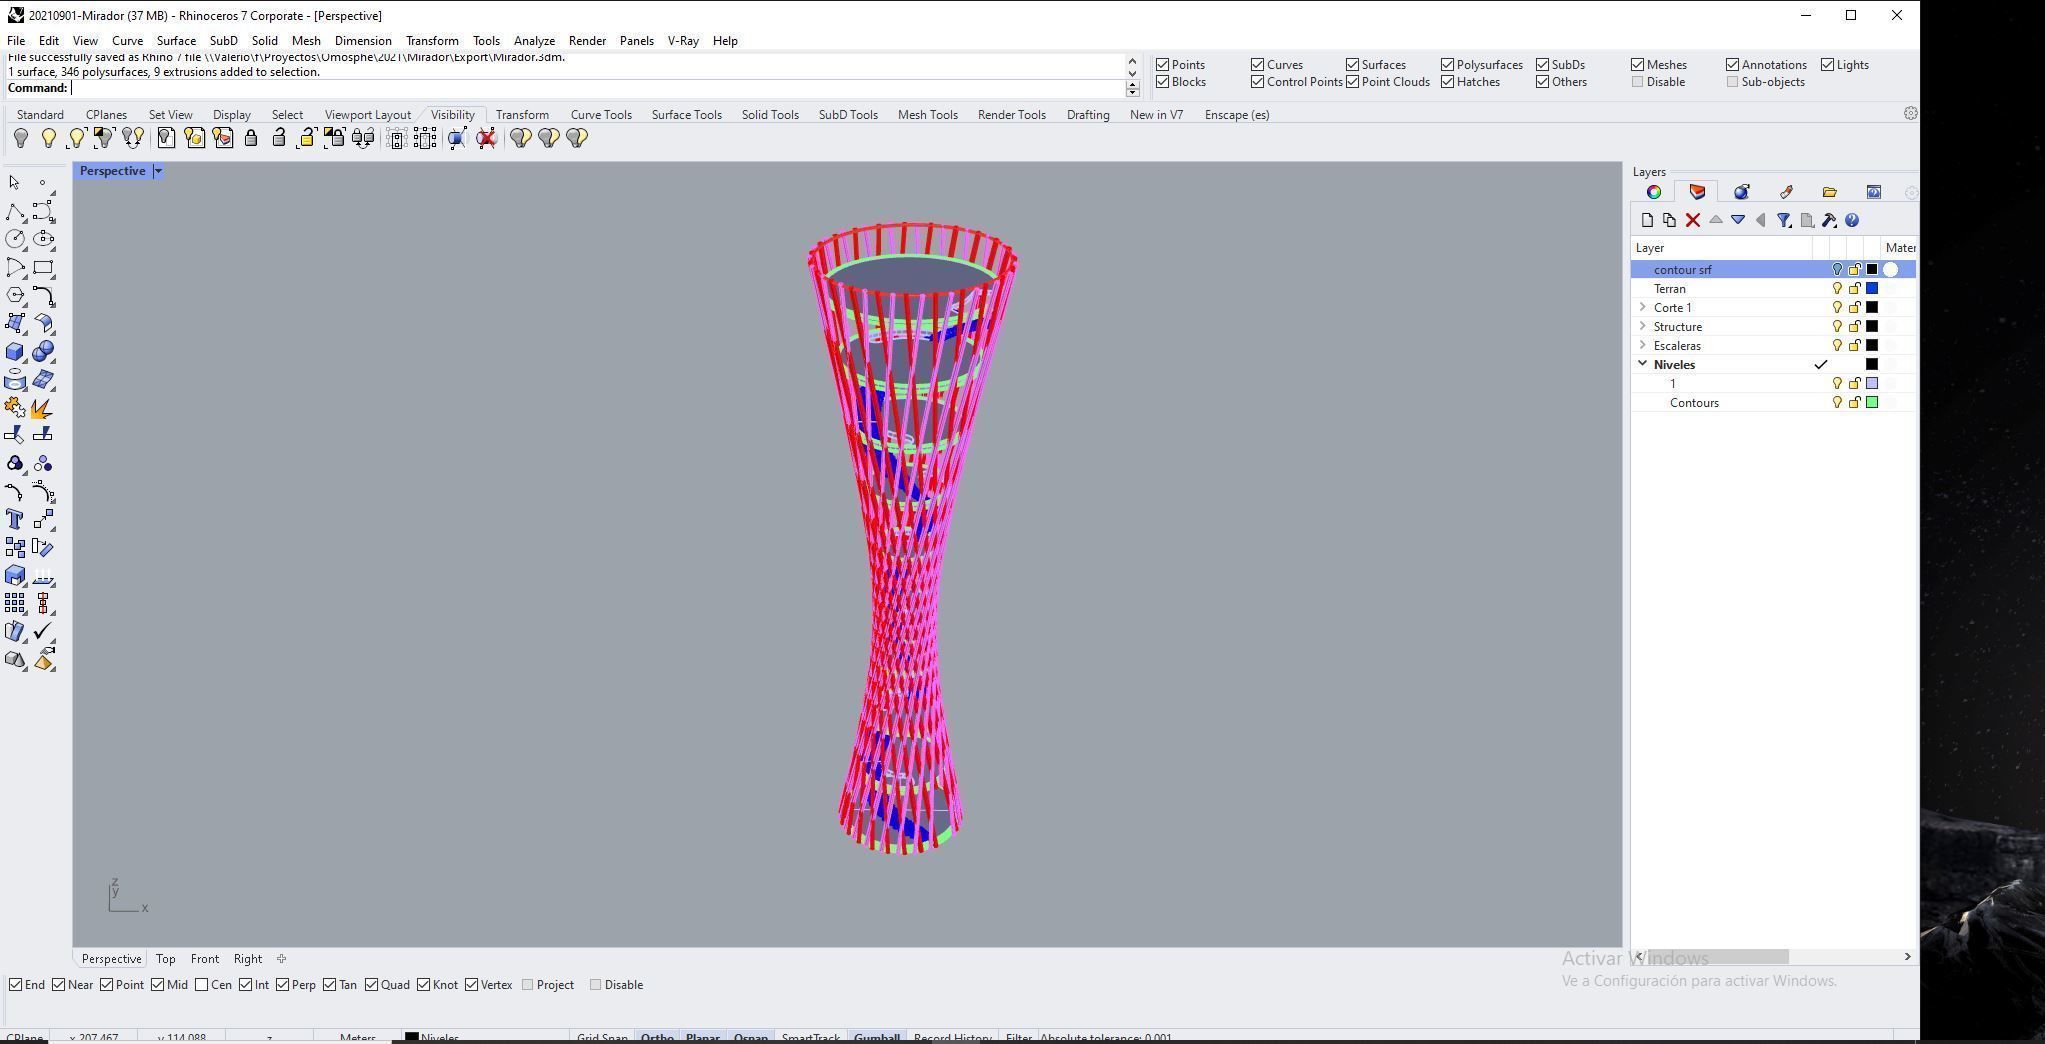Toggle Ortho in the status bar
Screen dimensions: 2045x1044
pyautogui.click(x=657, y=1038)
